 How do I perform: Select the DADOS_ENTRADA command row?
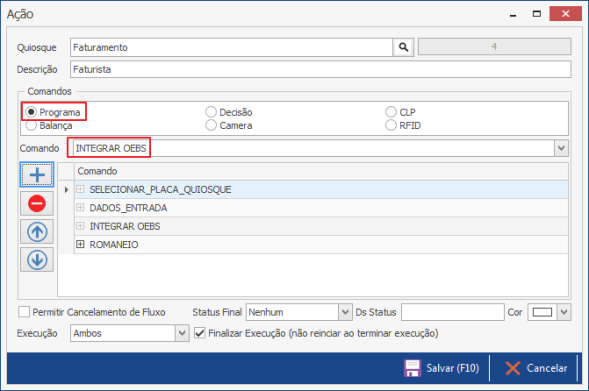[321, 208]
